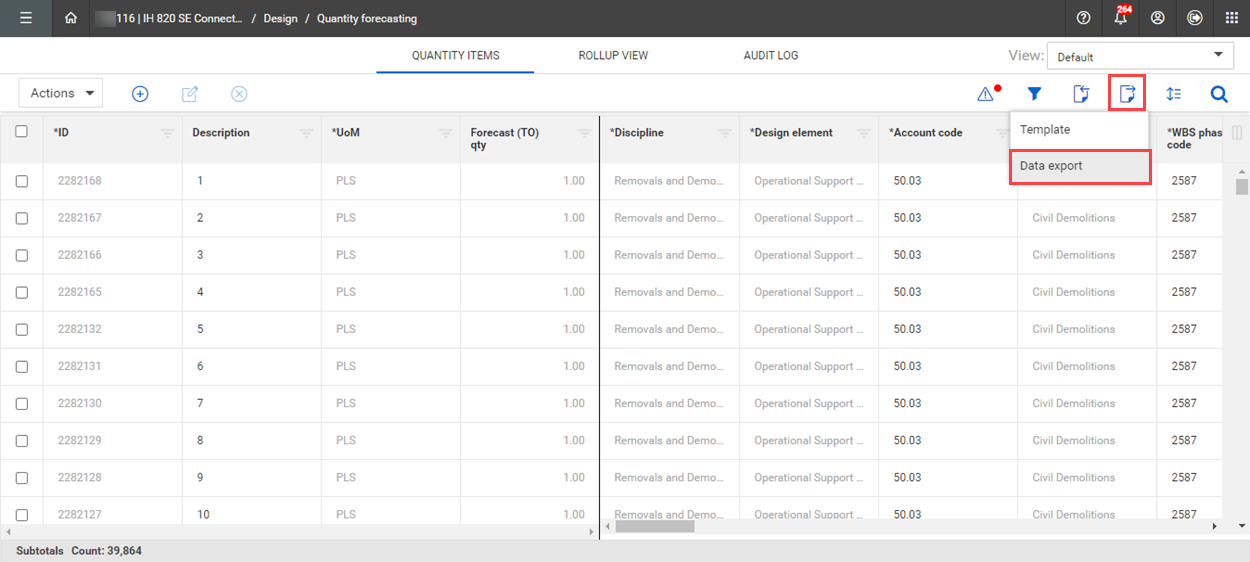Open the warning alerts triangle icon
The width and height of the screenshot is (1250, 562).
[986, 94]
